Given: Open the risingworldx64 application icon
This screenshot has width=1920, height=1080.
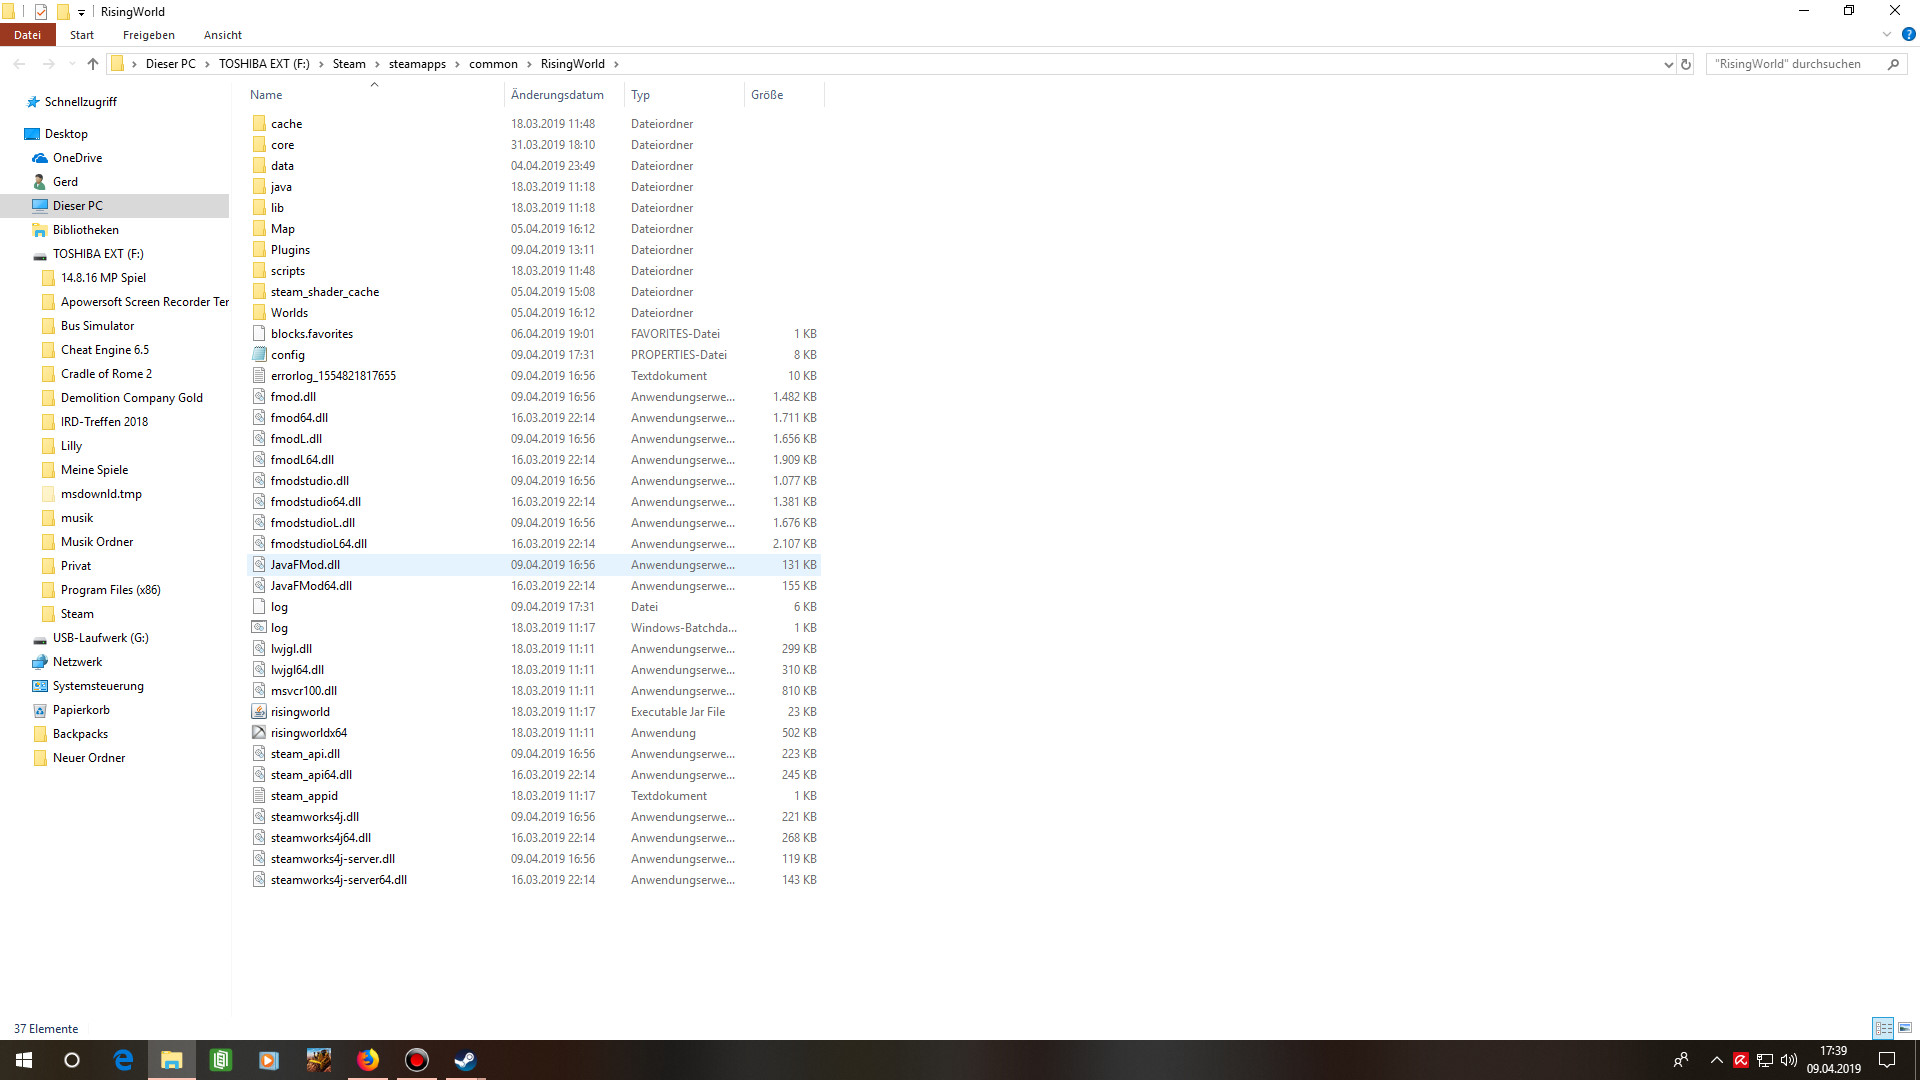Looking at the screenshot, I should [x=259, y=733].
